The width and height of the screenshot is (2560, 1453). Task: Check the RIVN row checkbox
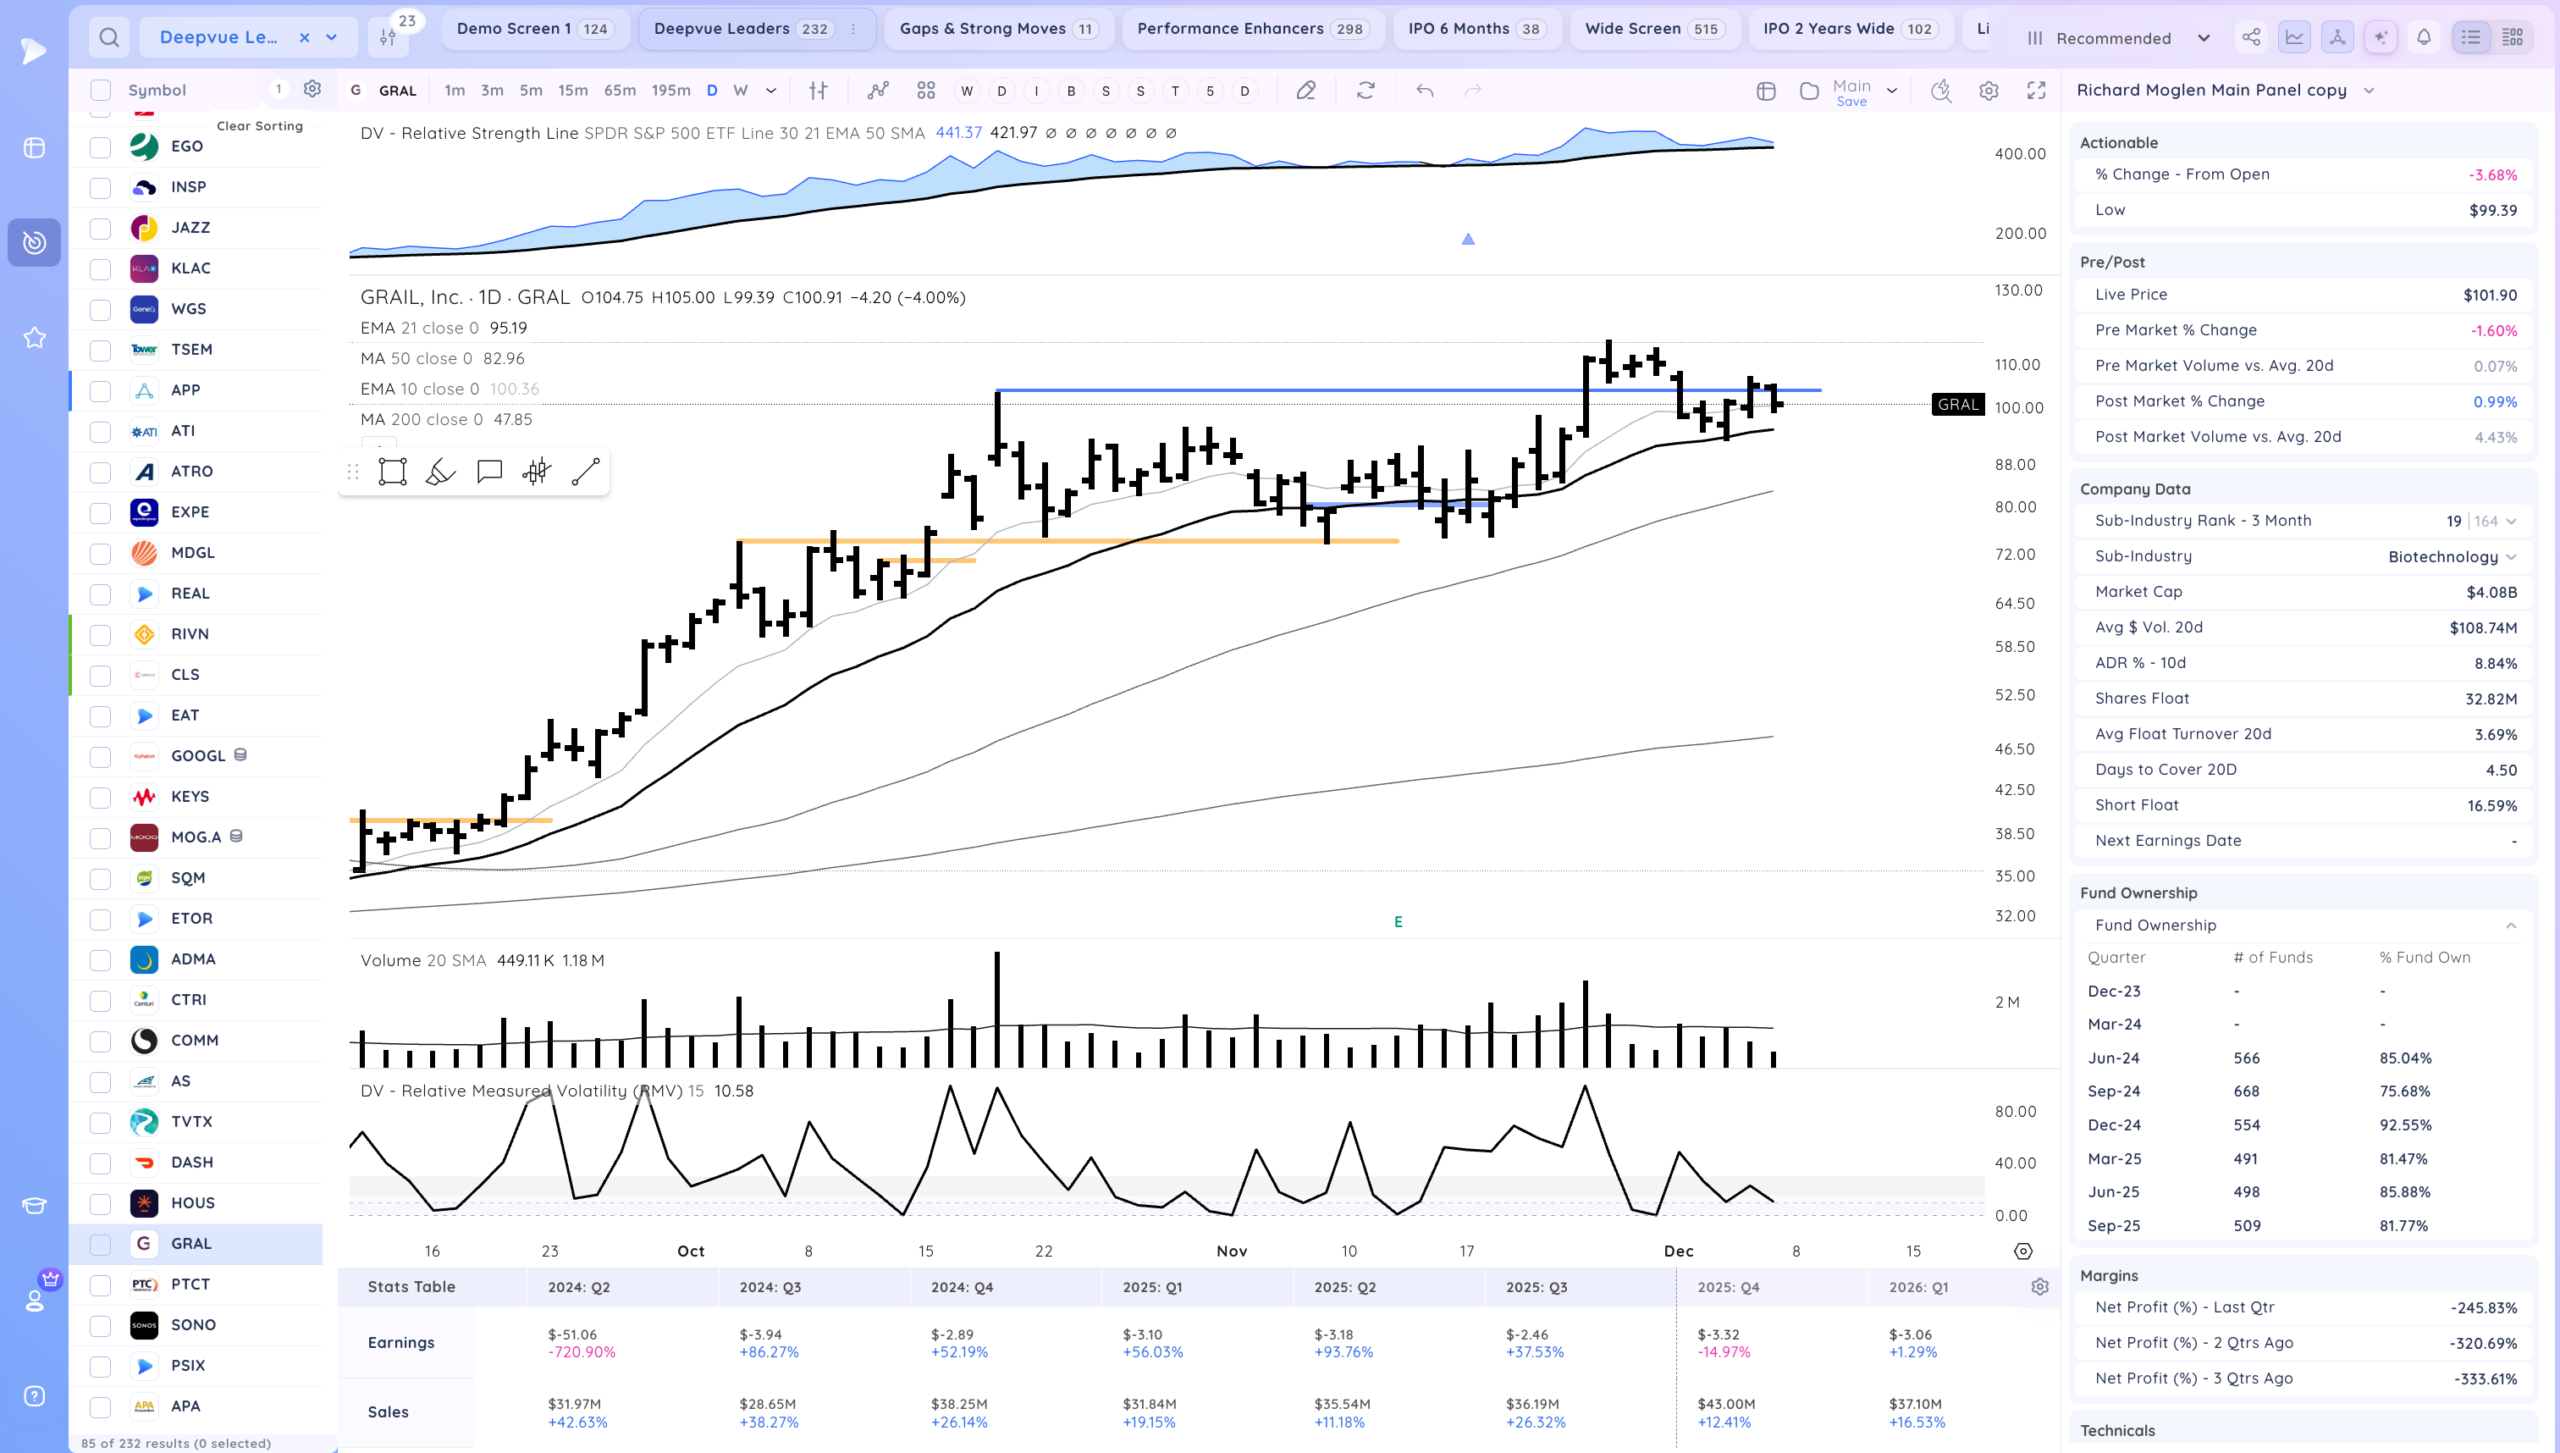100,635
